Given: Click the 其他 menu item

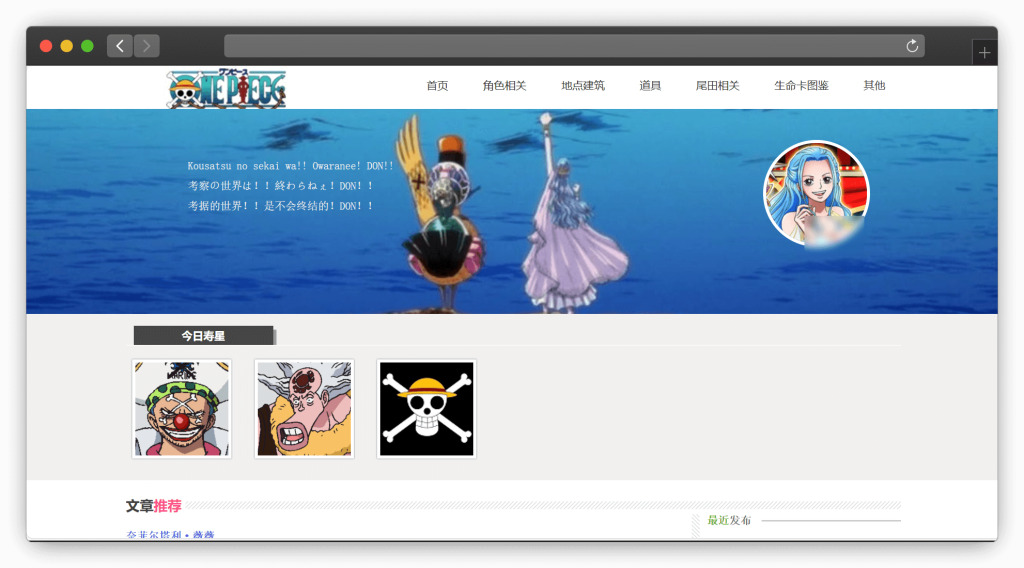Looking at the screenshot, I should (x=874, y=86).
